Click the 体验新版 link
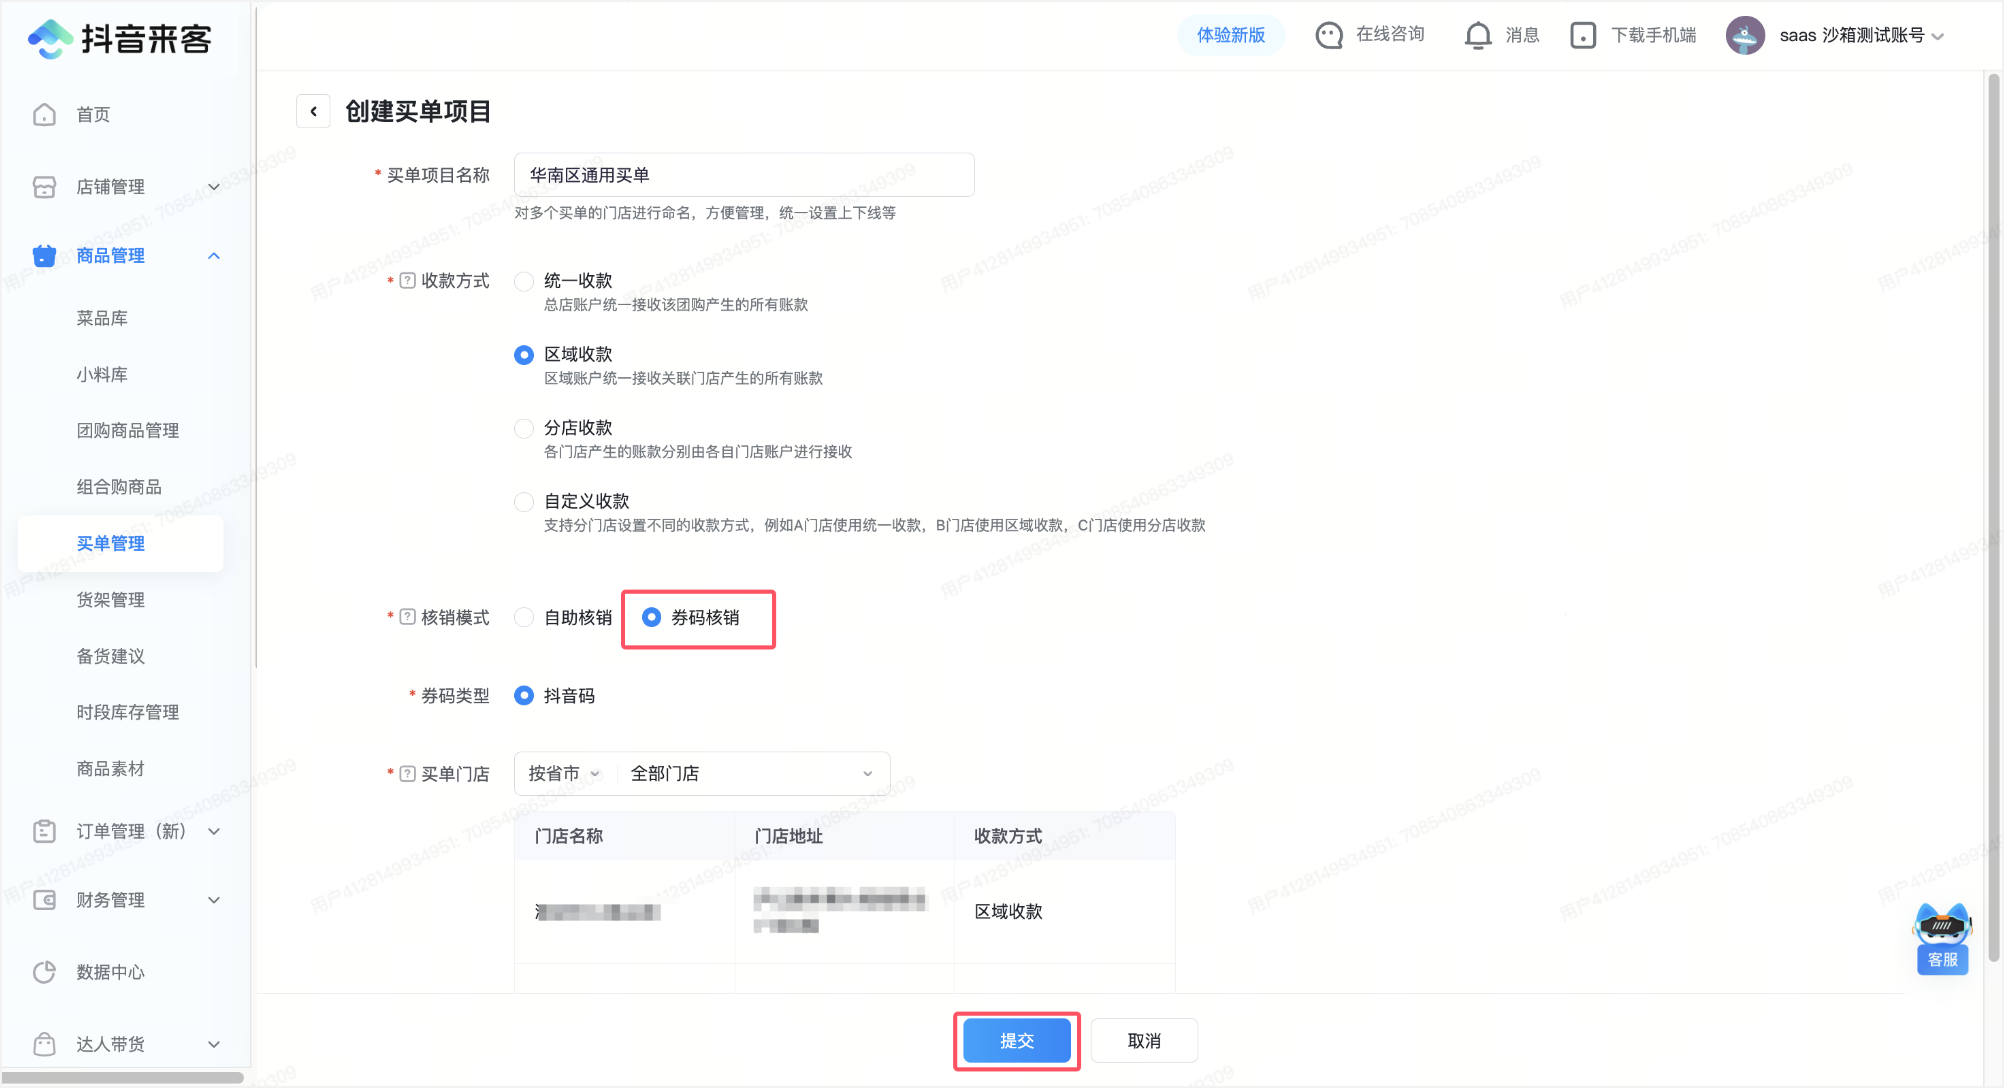2005x1088 pixels. point(1231,35)
